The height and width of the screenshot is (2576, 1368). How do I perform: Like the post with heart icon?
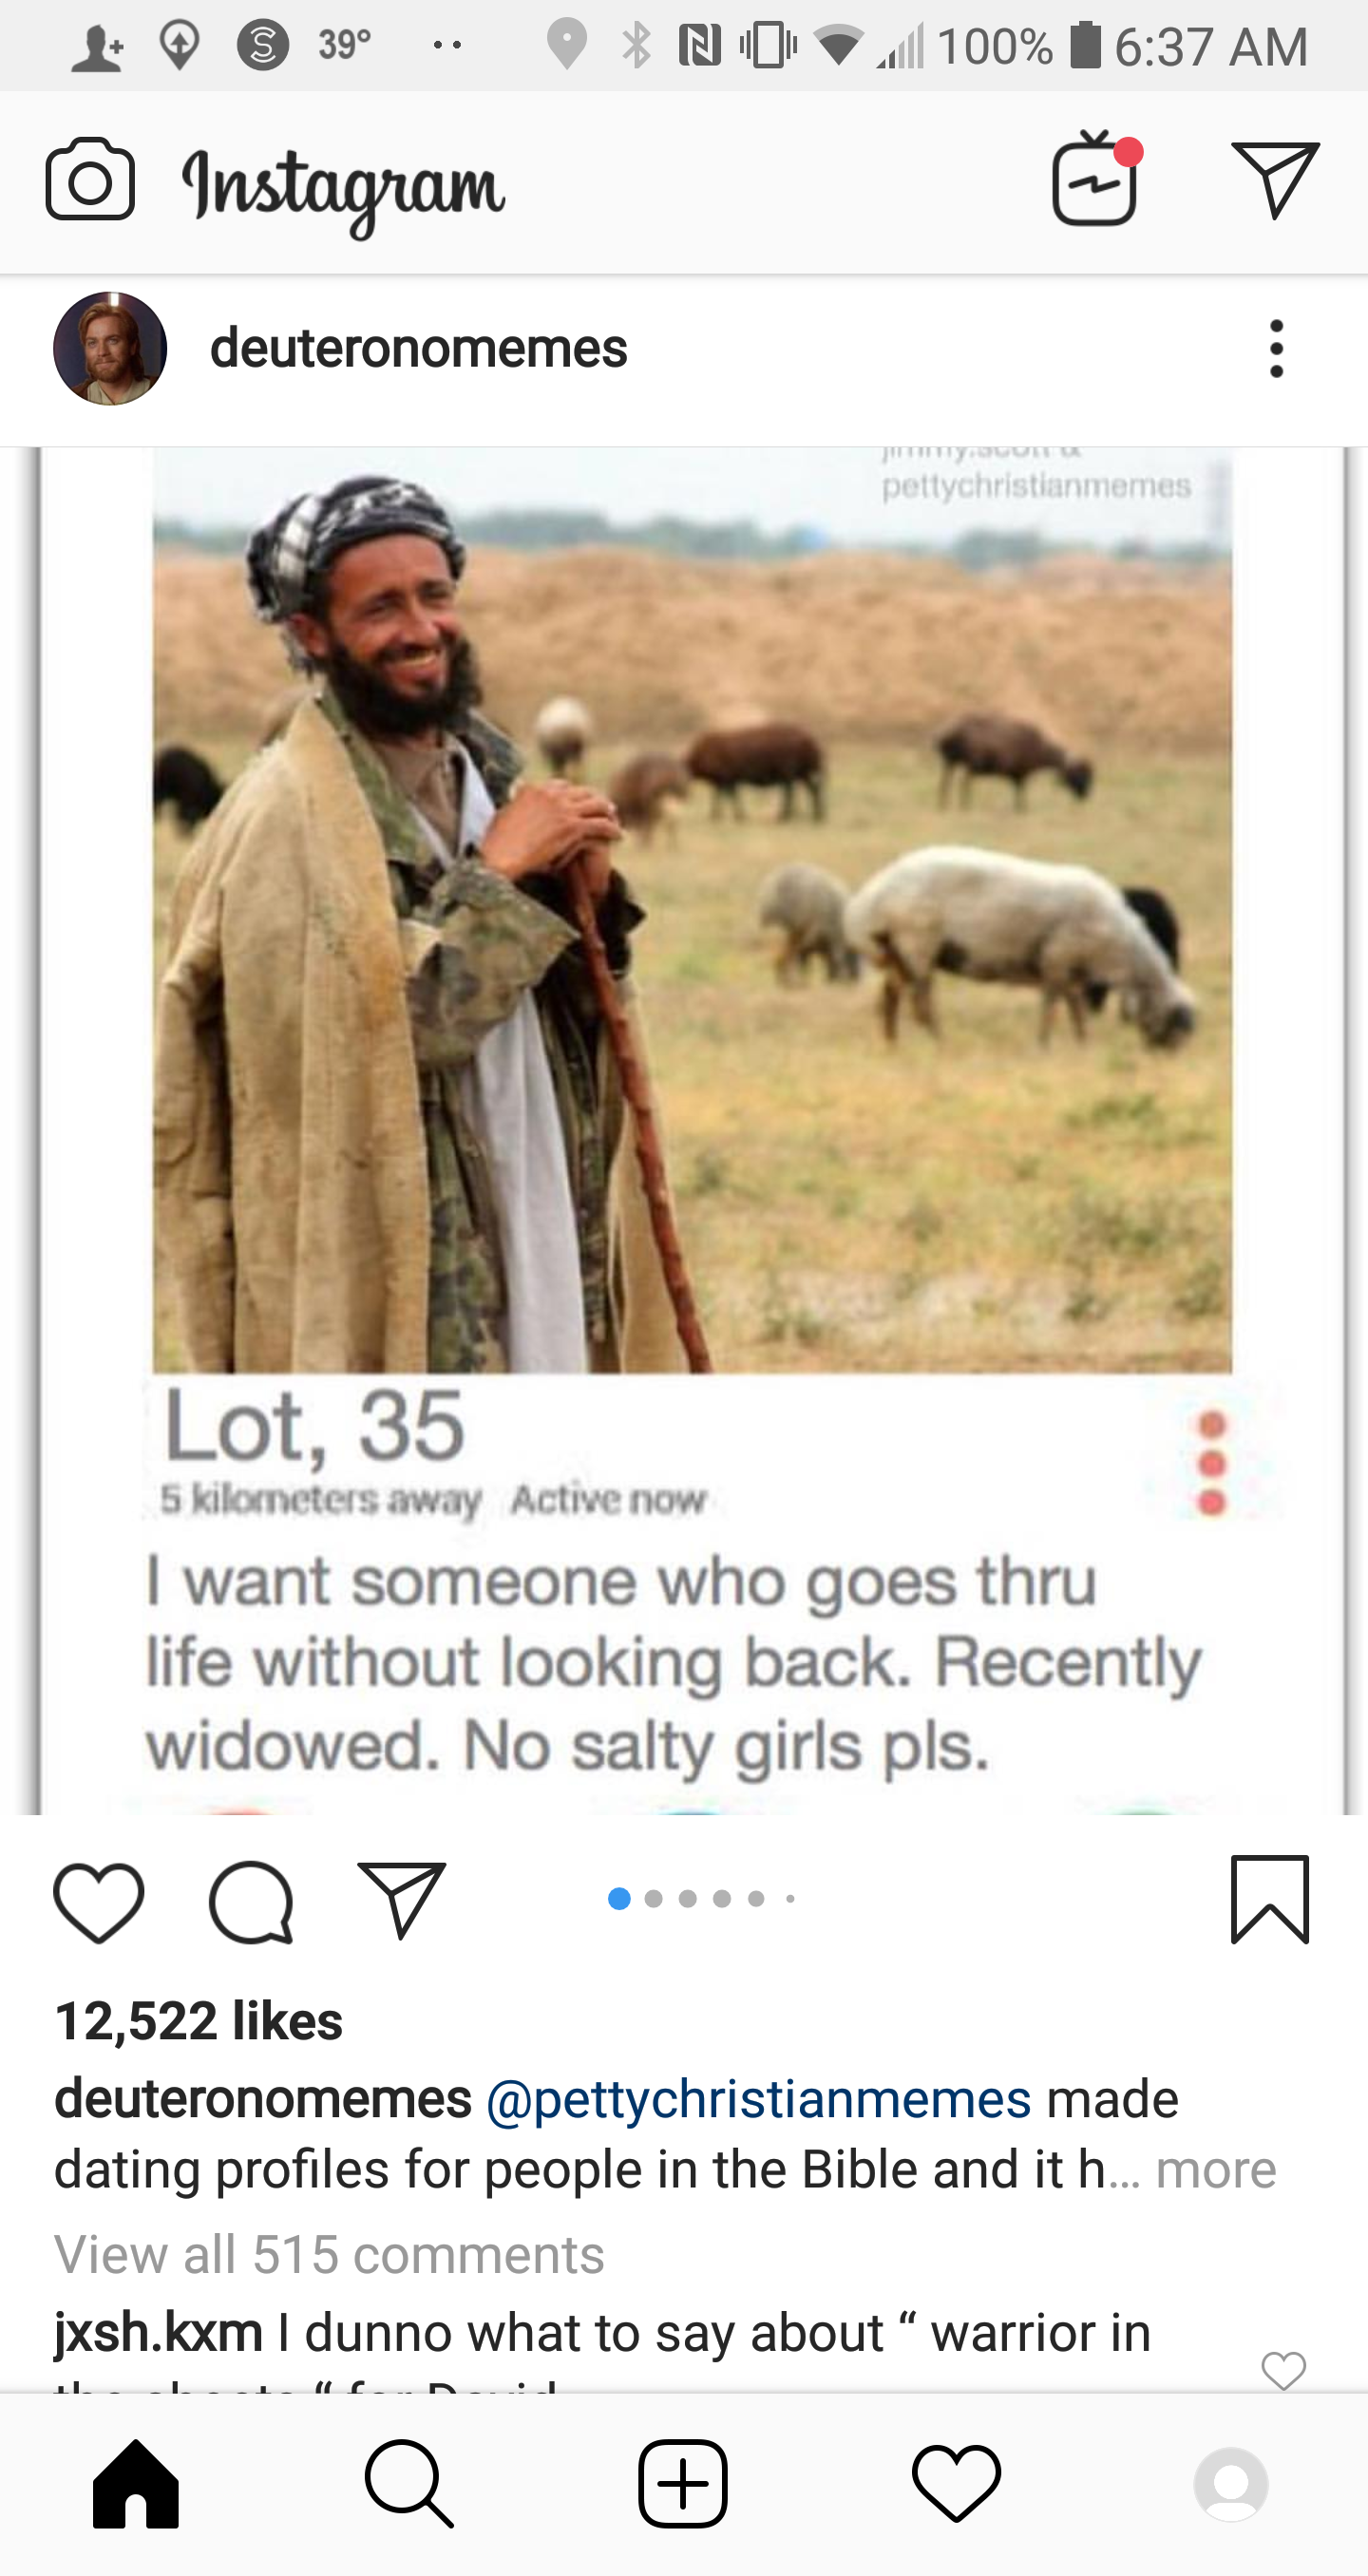tap(99, 1902)
